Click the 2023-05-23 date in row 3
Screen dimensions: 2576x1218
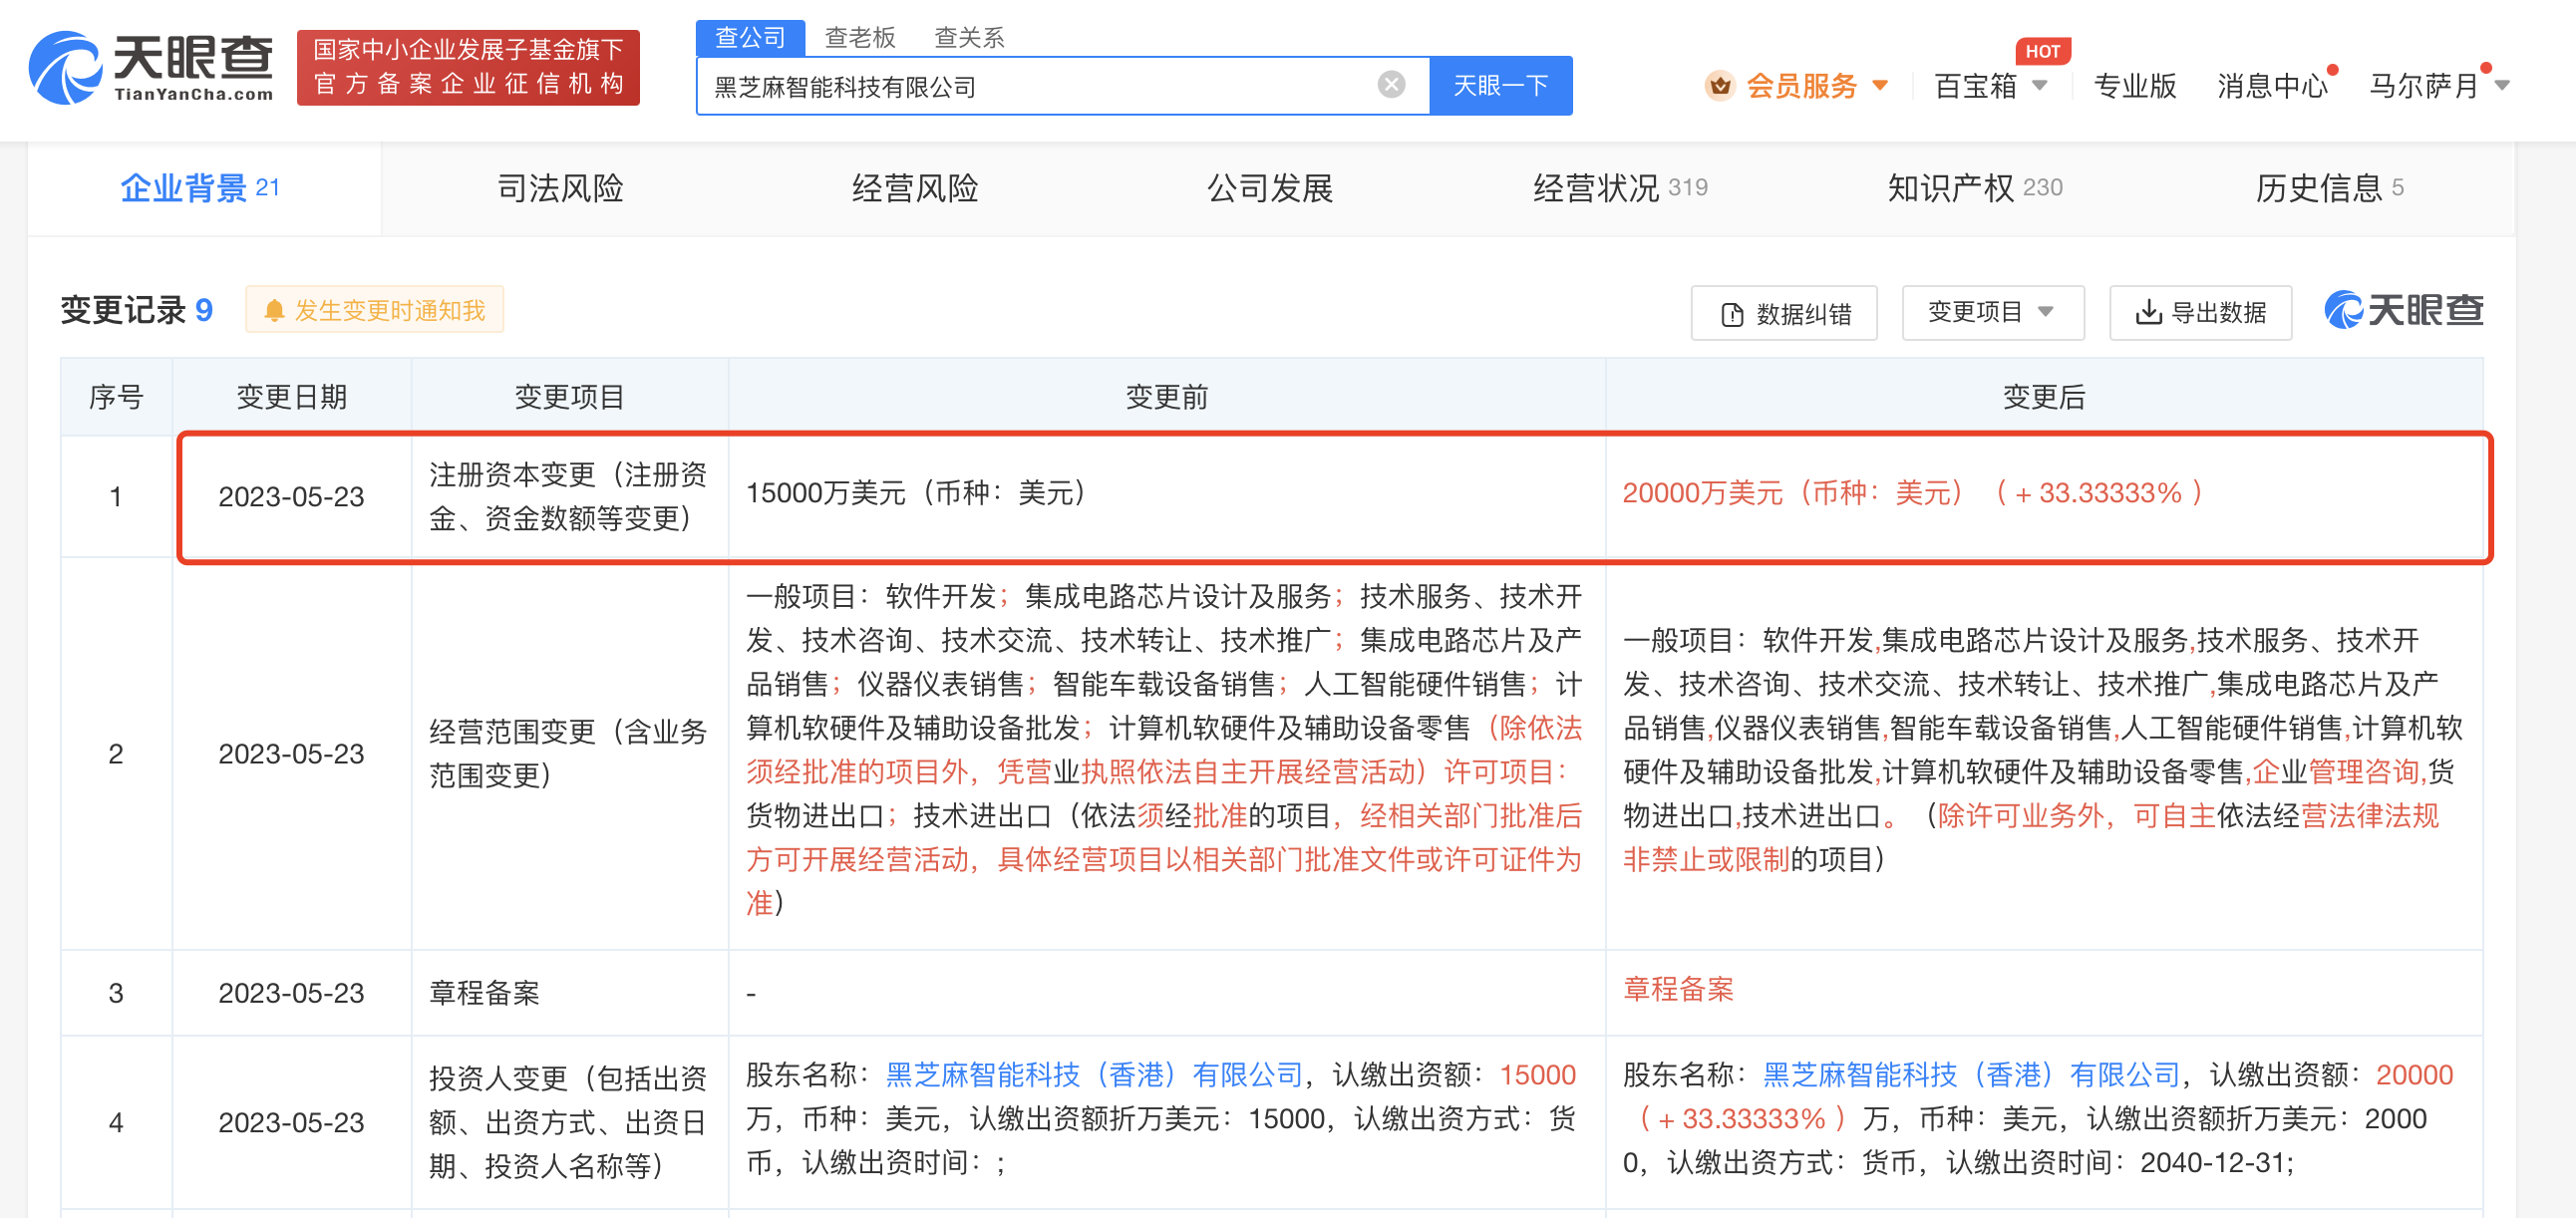coord(292,993)
